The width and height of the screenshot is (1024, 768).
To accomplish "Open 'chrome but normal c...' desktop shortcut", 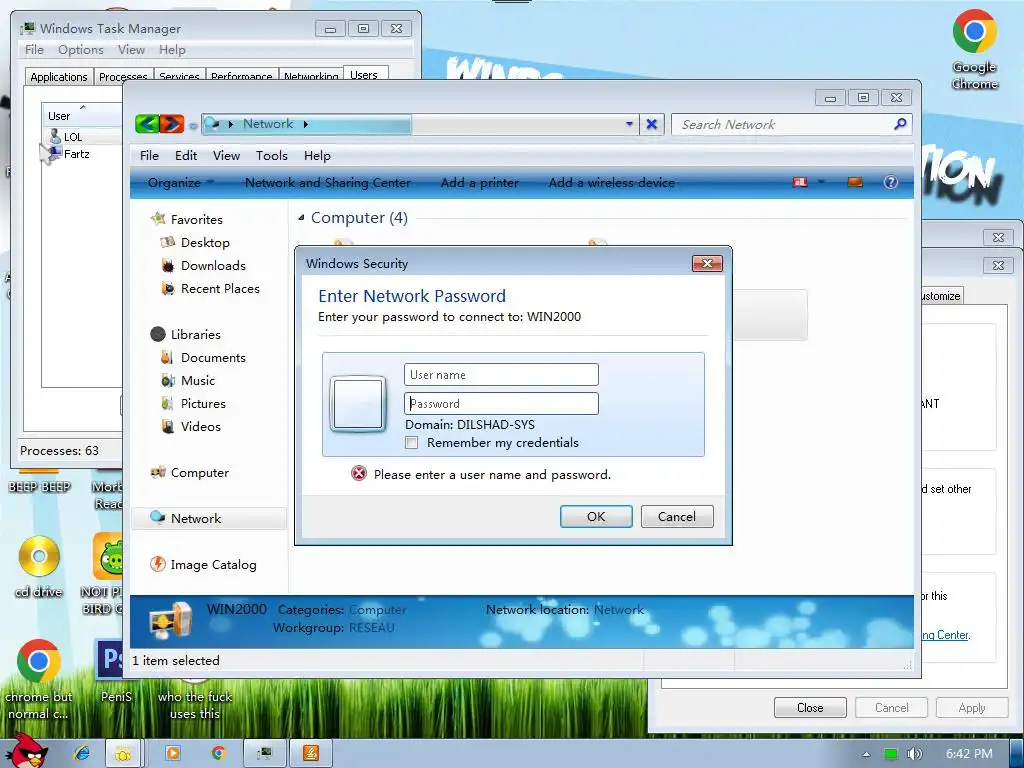I will [39, 680].
